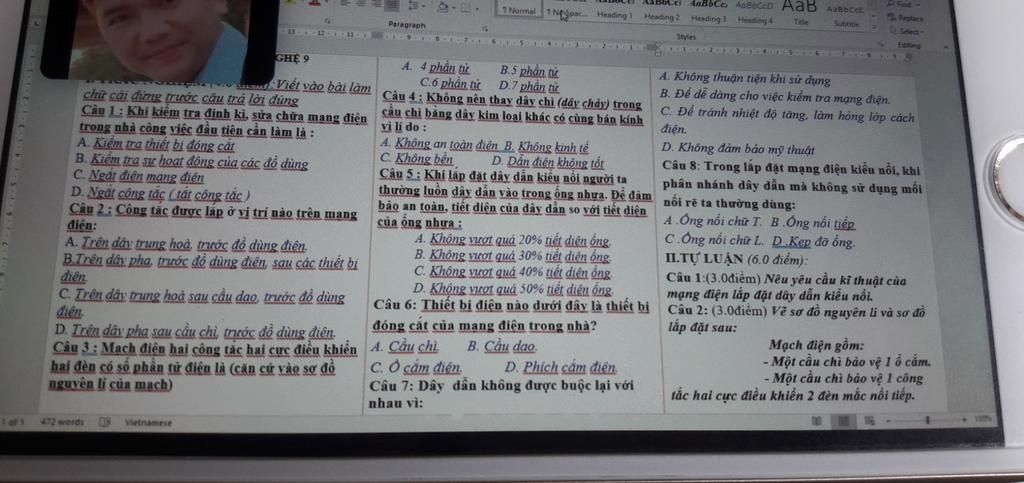Open the Styles pane dialog launcher
This screenshot has height=483, width=1024.
(x=881, y=44)
